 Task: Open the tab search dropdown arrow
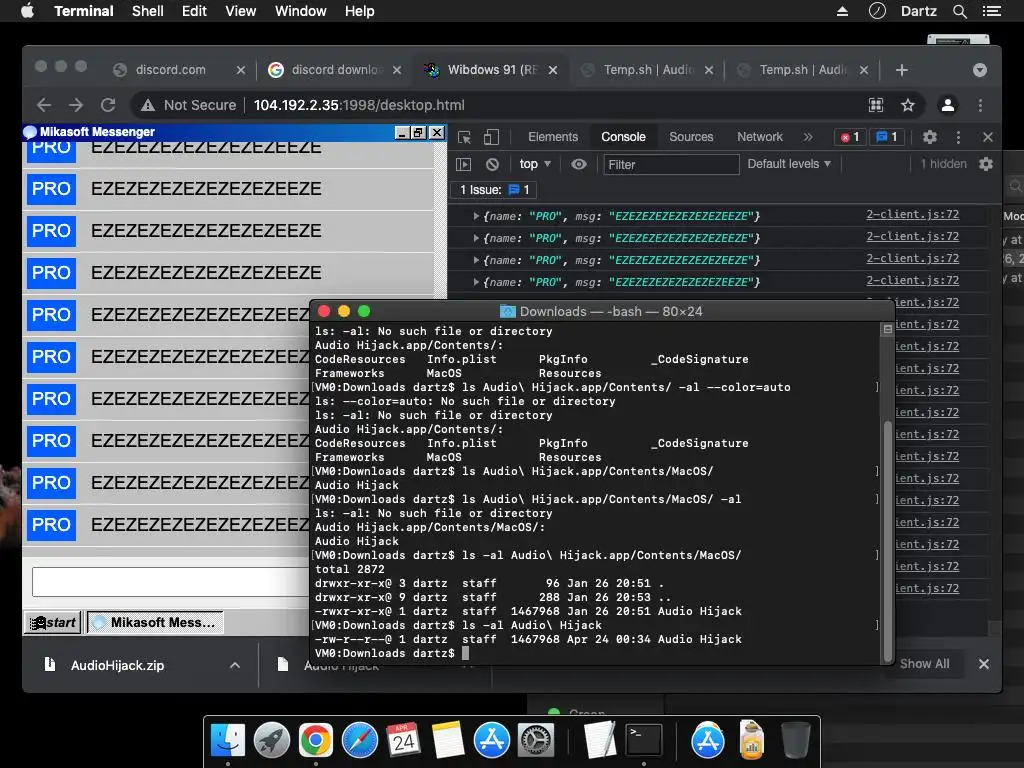(980, 70)
